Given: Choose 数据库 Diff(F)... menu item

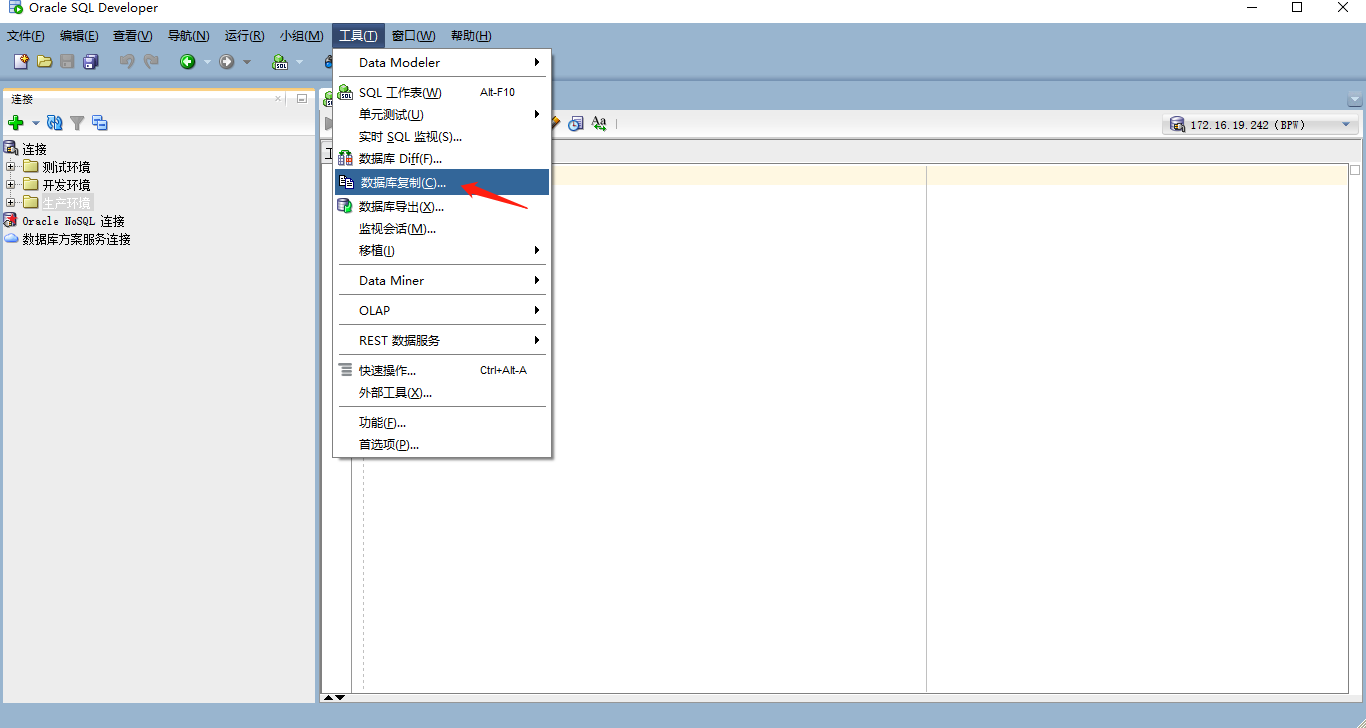Looking at the screenshot, I should click(x=442, y=158).
